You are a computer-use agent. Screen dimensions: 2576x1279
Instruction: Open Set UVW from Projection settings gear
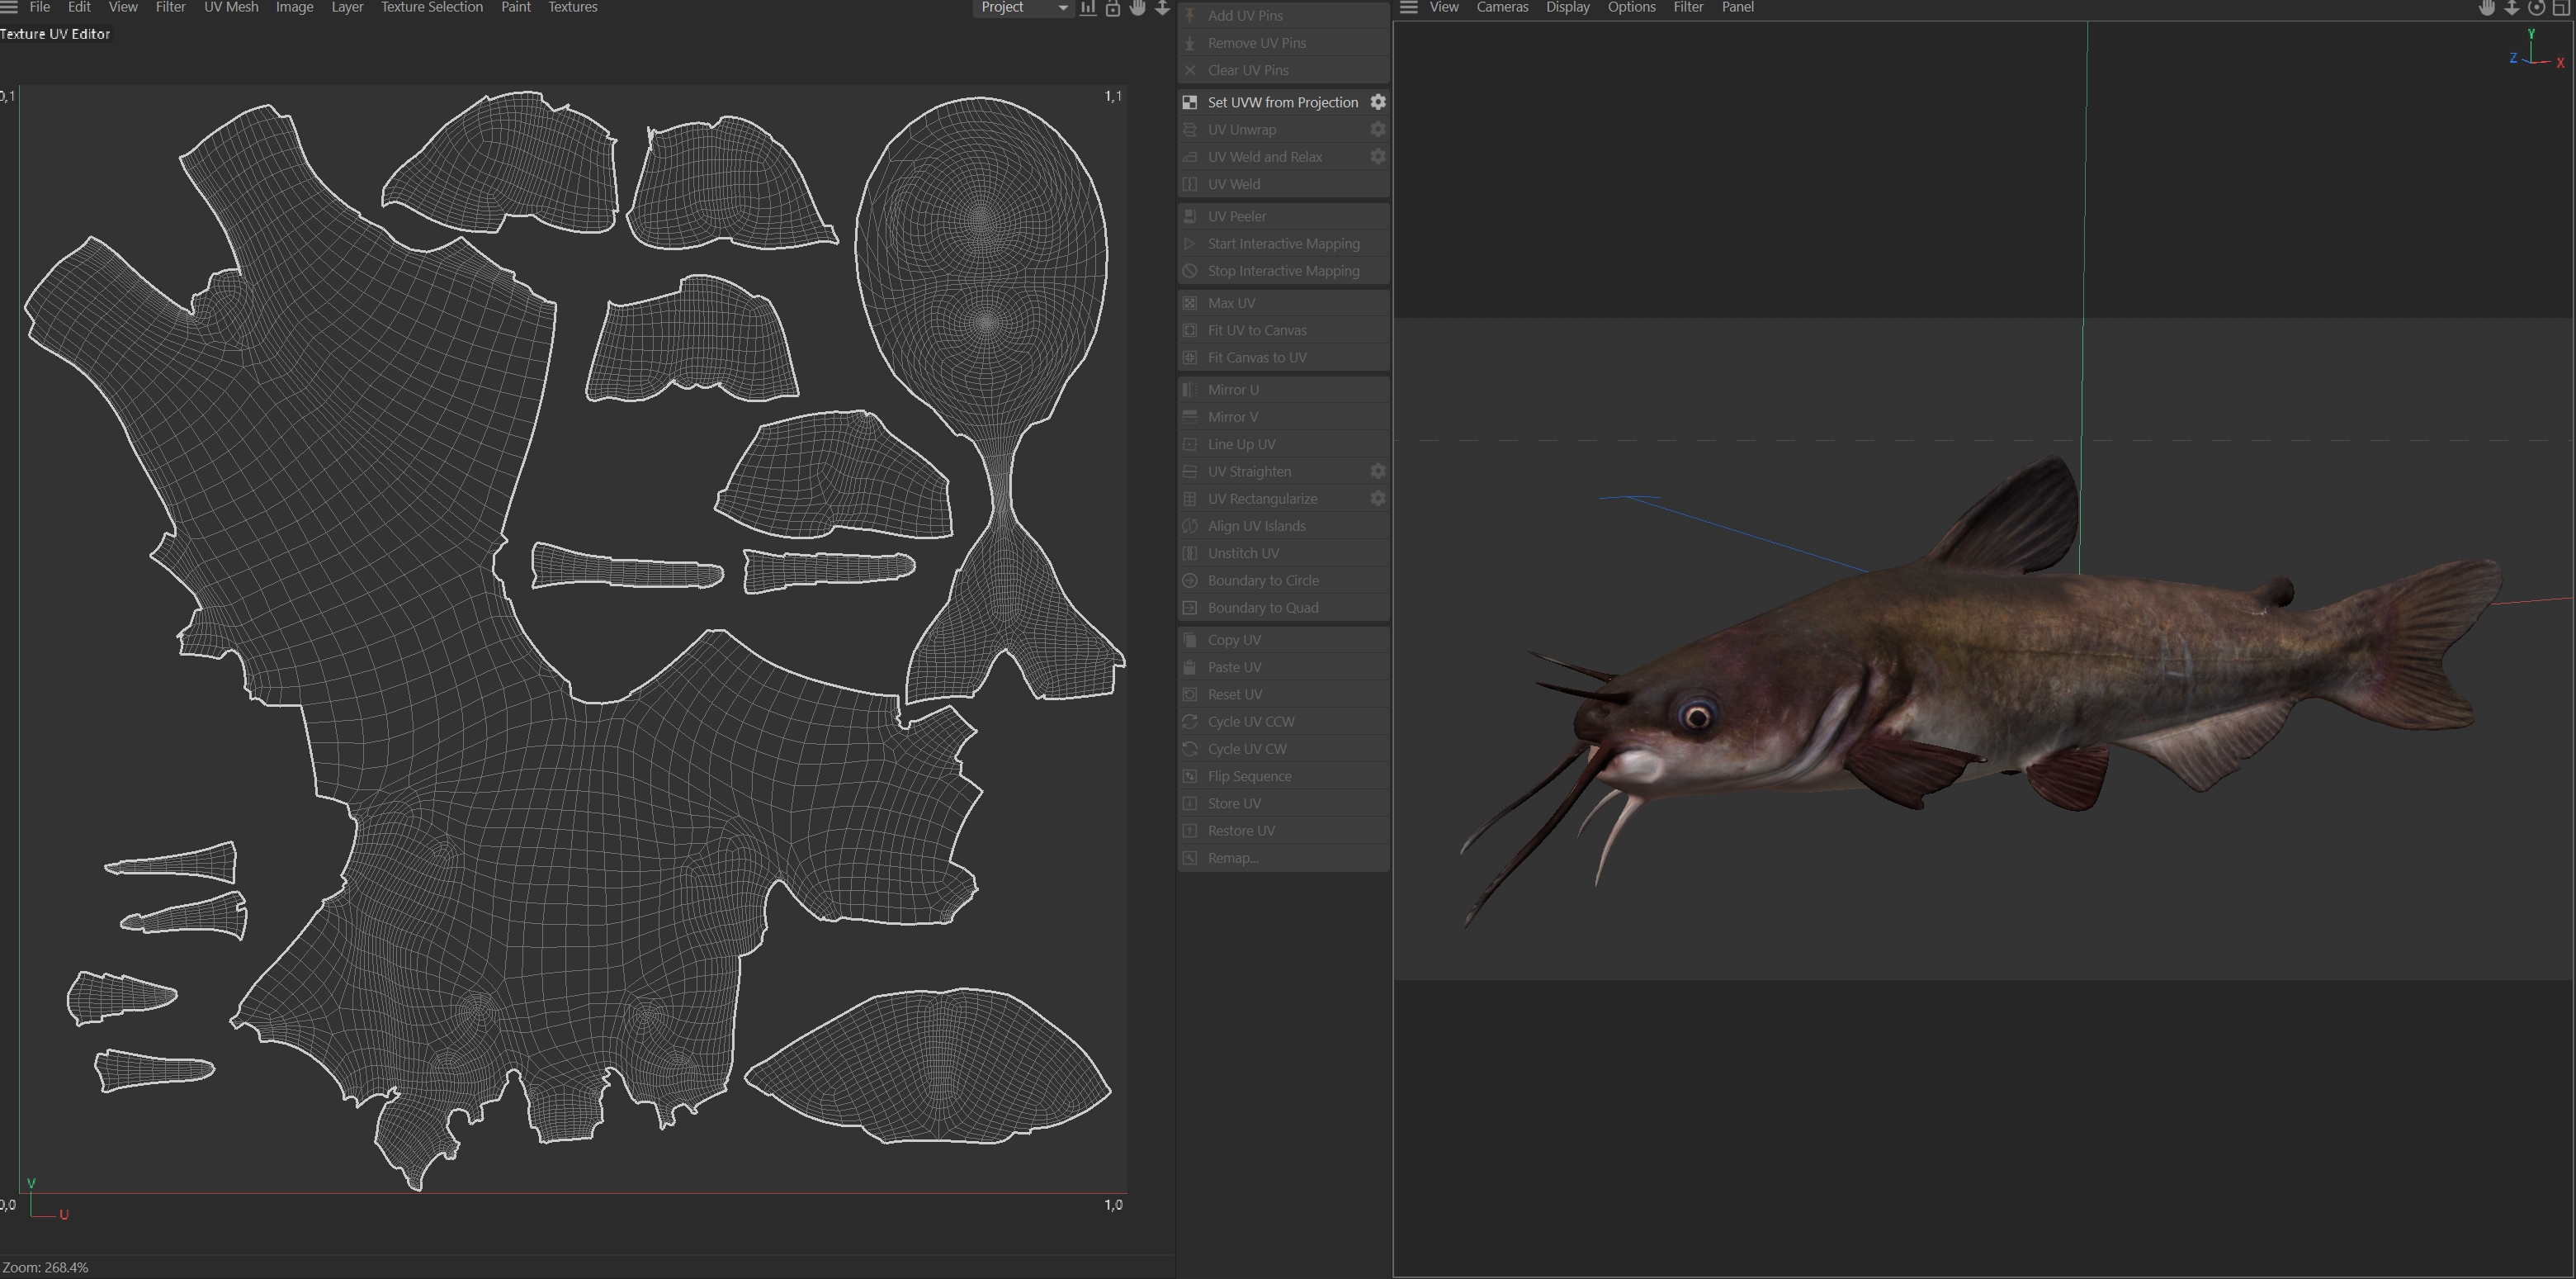[1377, 102]
